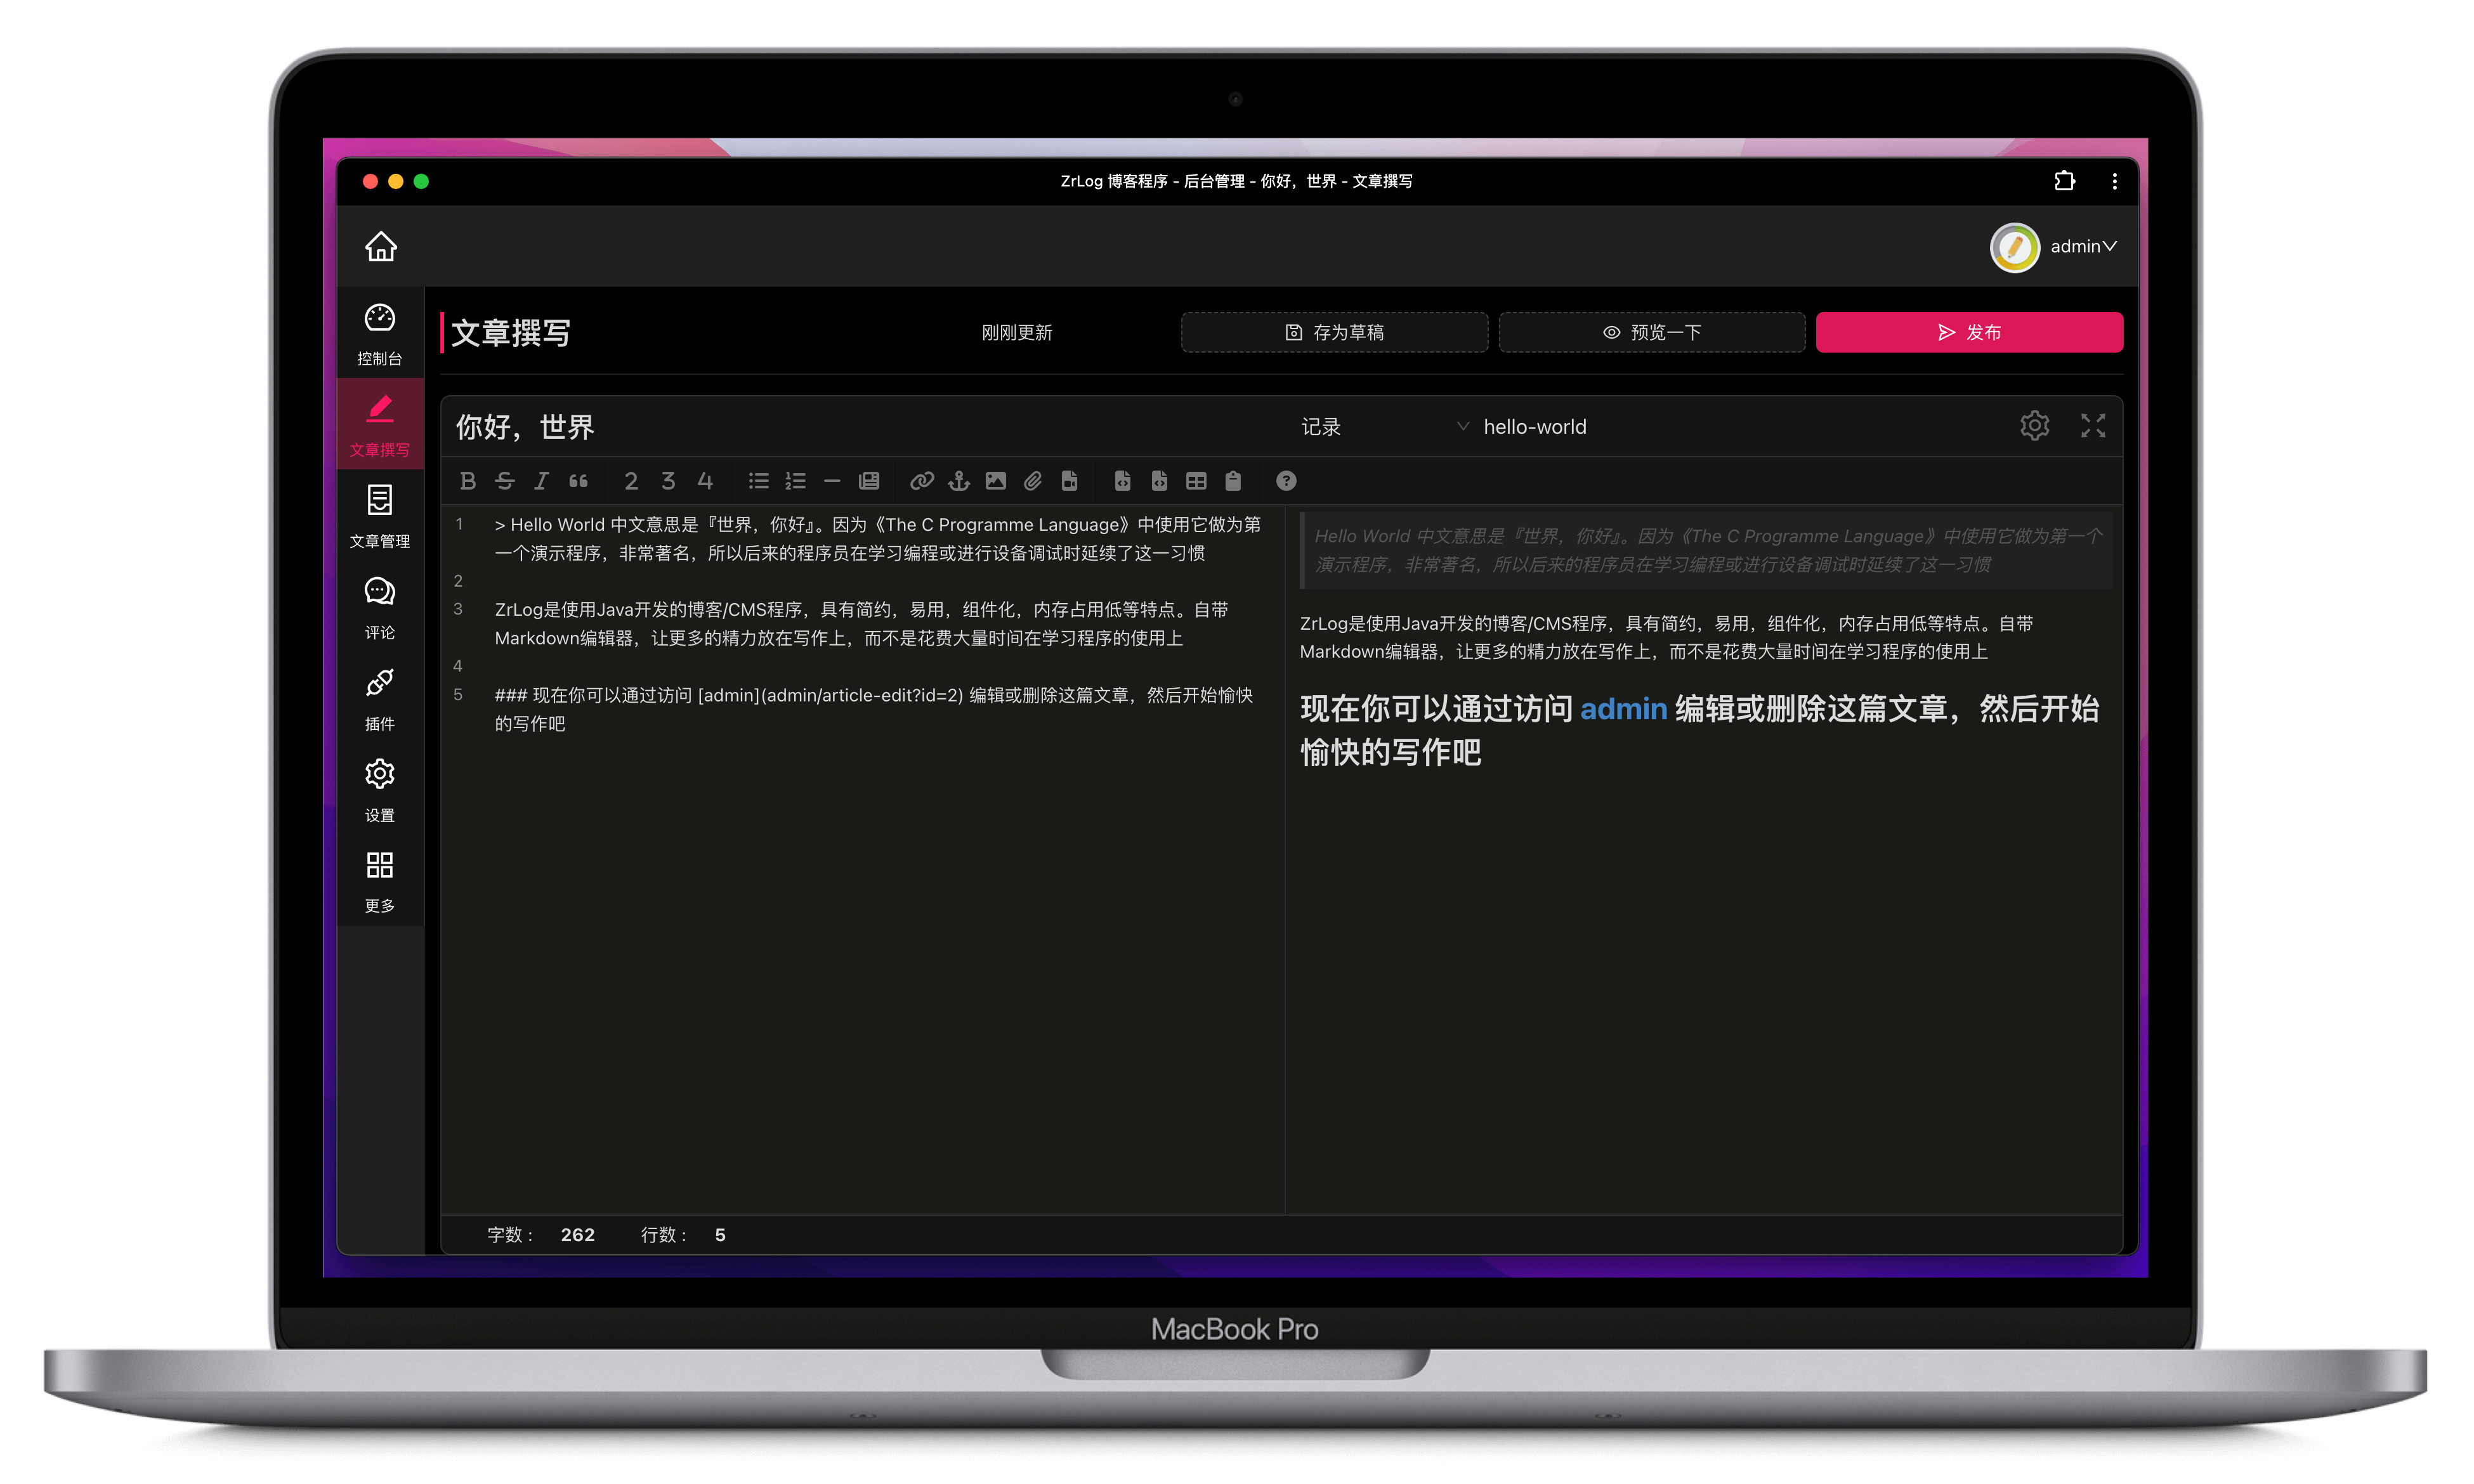Insert an image into the article
The height and width of the screenshot is (1484, 2474).
coord(995,481)
